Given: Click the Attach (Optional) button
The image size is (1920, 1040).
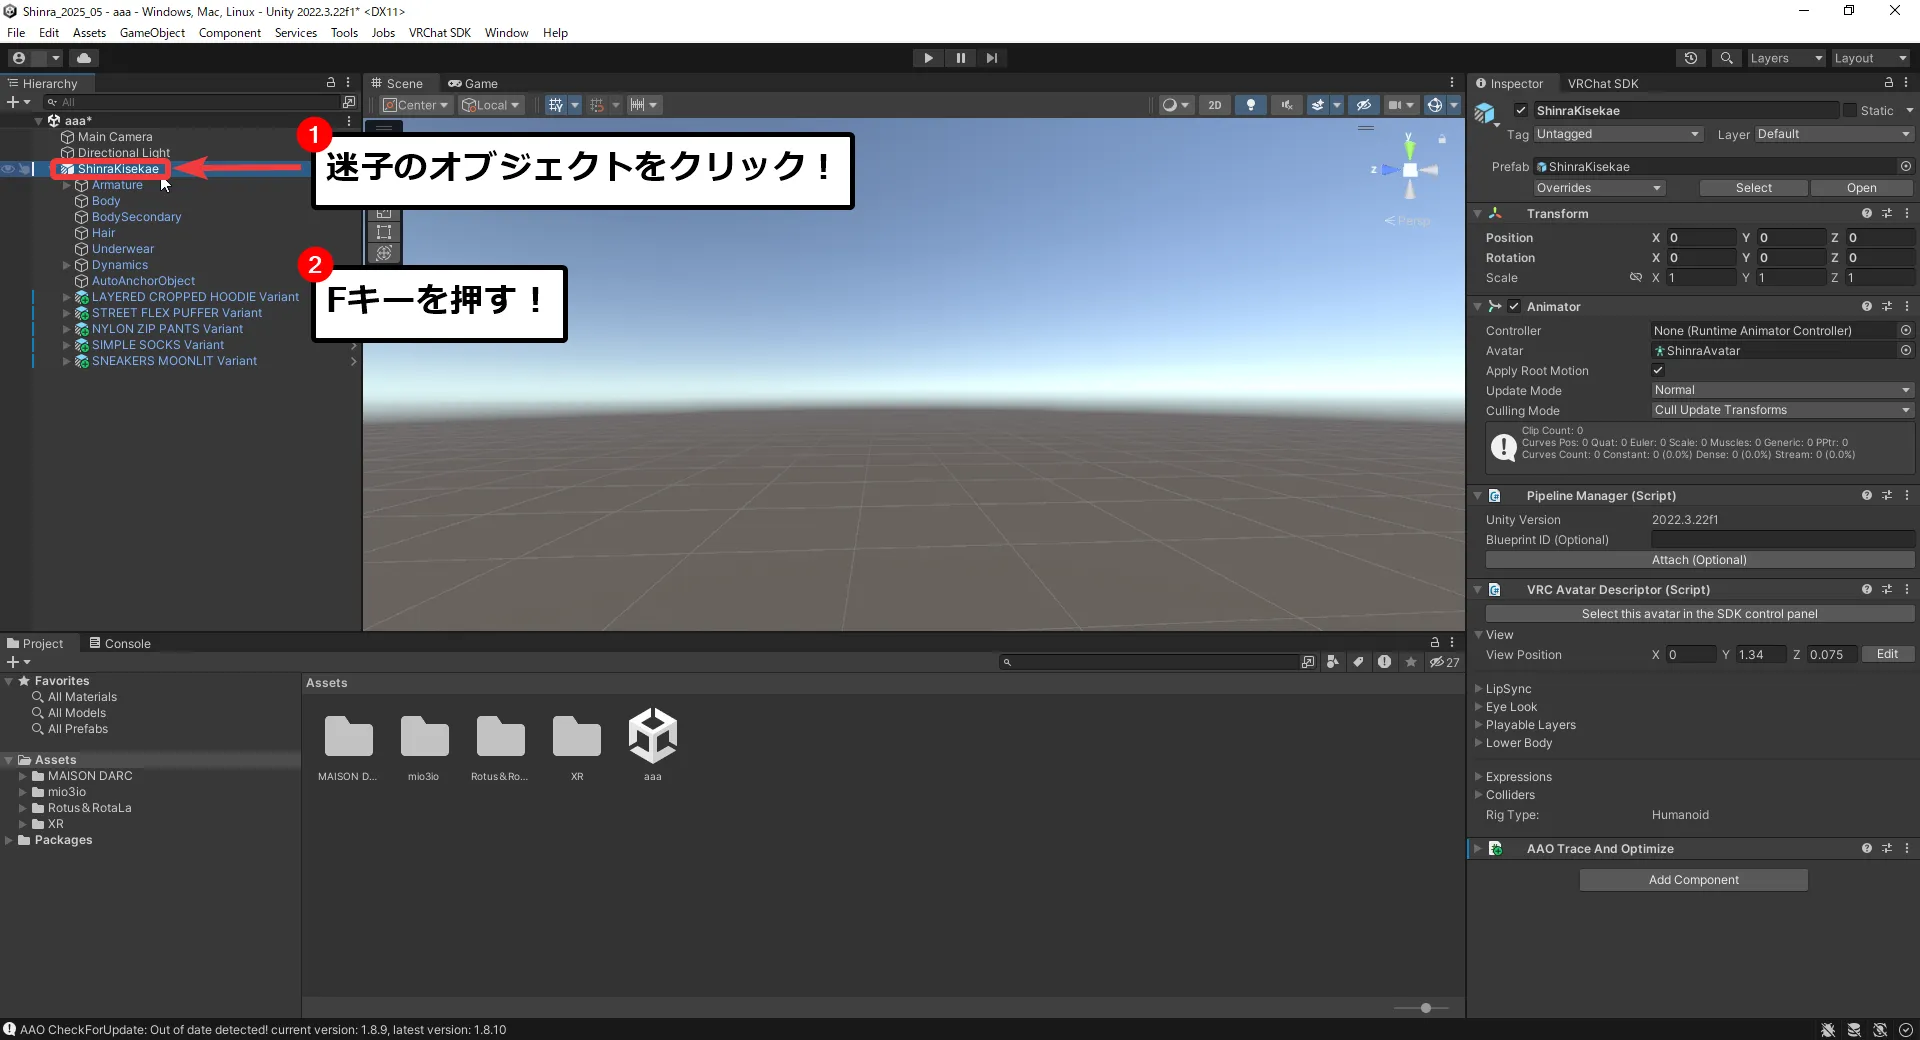Looking at the screenshot, I should [1699, 560].
